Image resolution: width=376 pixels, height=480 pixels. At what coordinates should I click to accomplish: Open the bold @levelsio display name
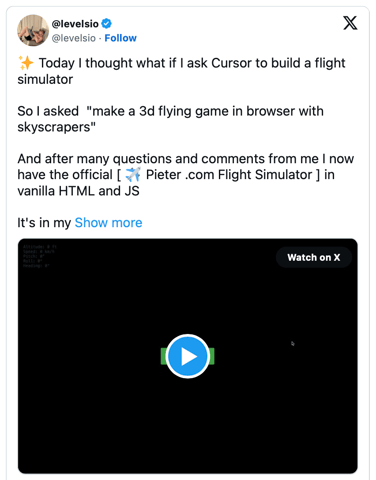click(x=75, y=24)
